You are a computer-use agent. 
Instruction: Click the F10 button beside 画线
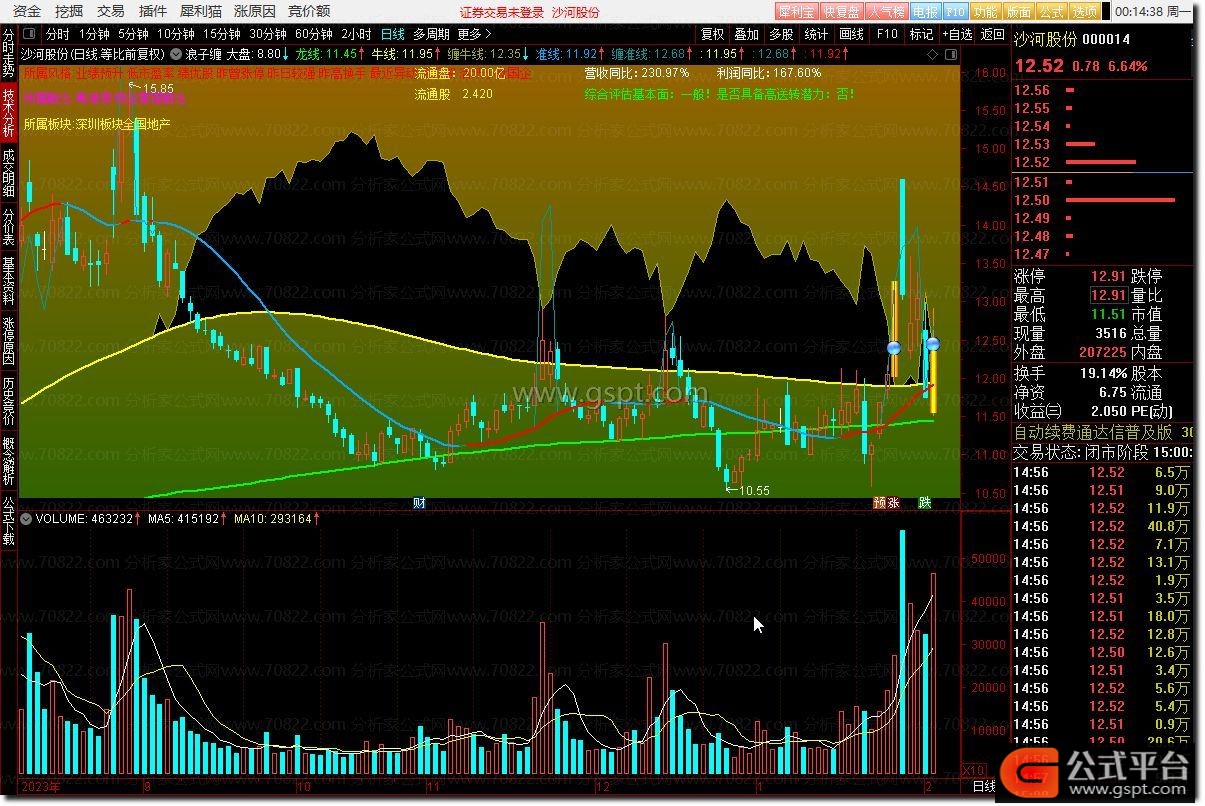pos(887,34)
